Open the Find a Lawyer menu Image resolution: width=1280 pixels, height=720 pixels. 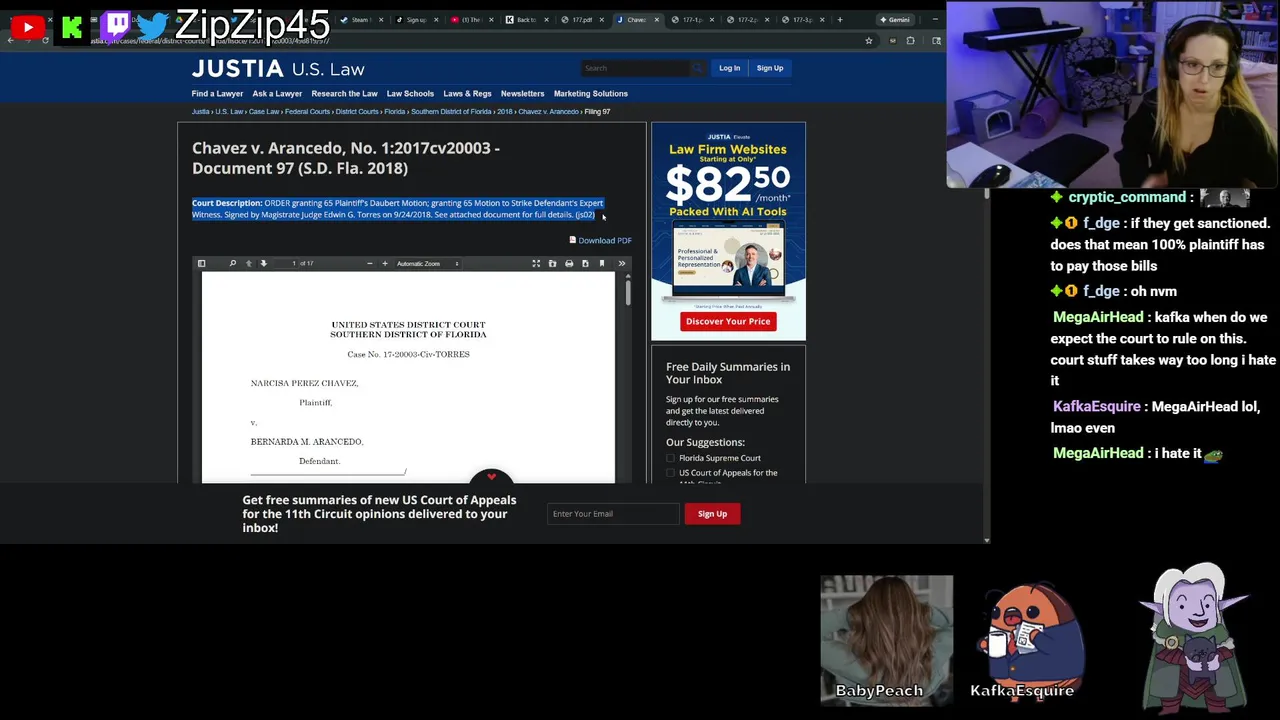coord(217,94)
